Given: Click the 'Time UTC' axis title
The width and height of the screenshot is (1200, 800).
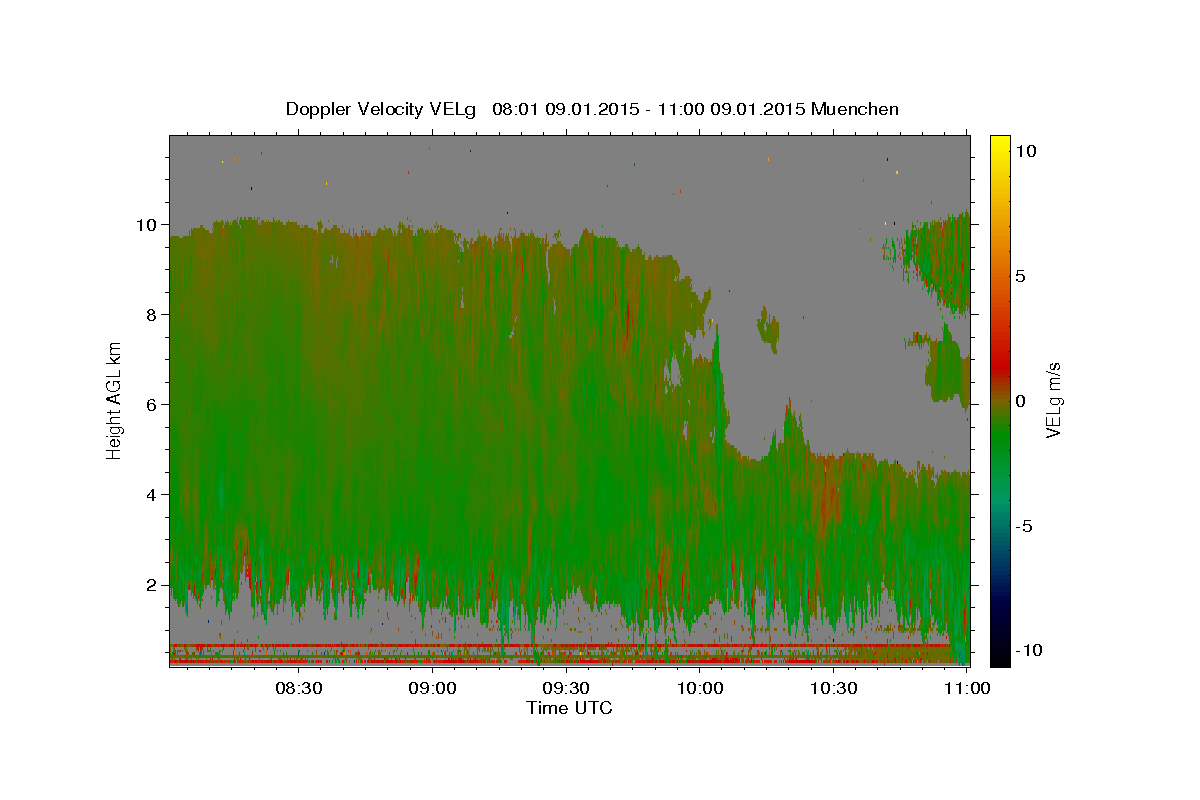Looking at the screenshot, I should coord(569,708).
